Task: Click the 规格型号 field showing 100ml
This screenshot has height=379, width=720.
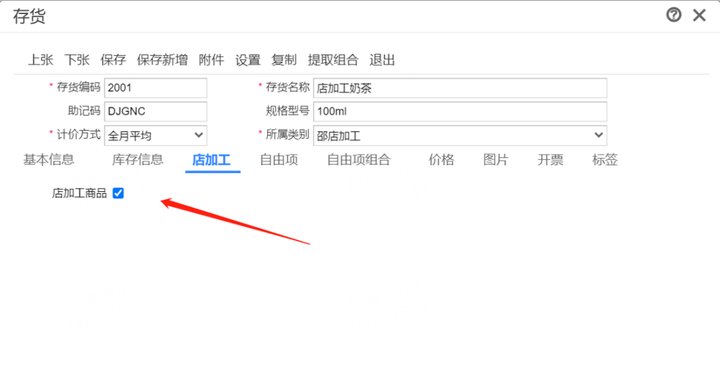Action: (460, 112)
